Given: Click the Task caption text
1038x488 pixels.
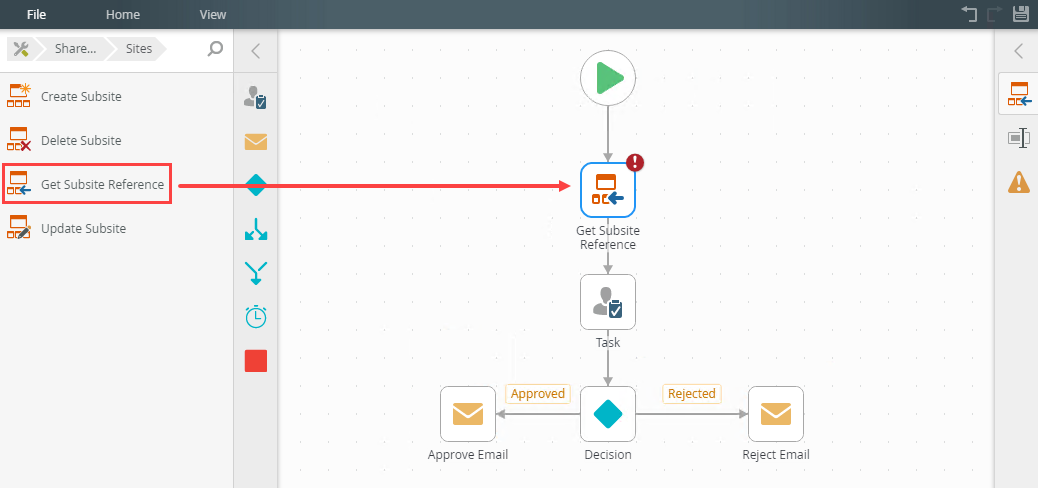Looking at the screenshot, I should (608, 343).
